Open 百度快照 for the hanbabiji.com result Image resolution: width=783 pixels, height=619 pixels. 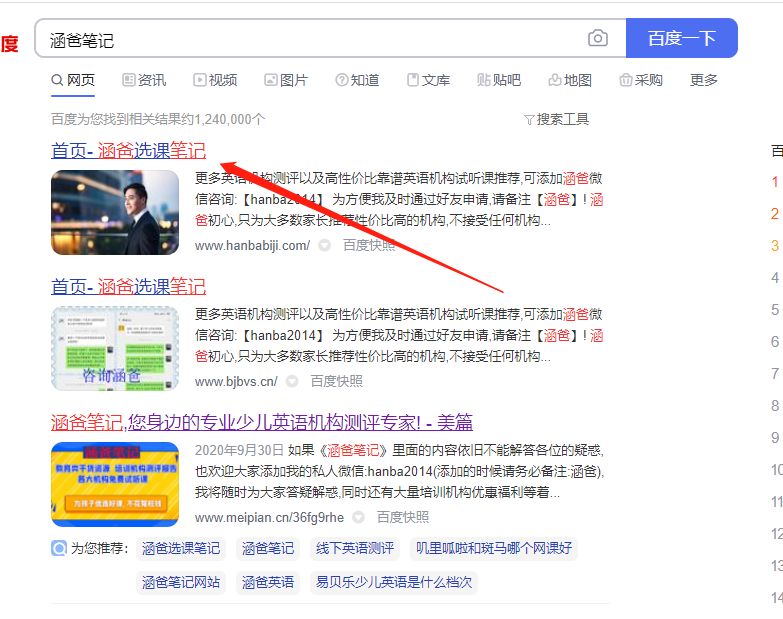[369, 246]
